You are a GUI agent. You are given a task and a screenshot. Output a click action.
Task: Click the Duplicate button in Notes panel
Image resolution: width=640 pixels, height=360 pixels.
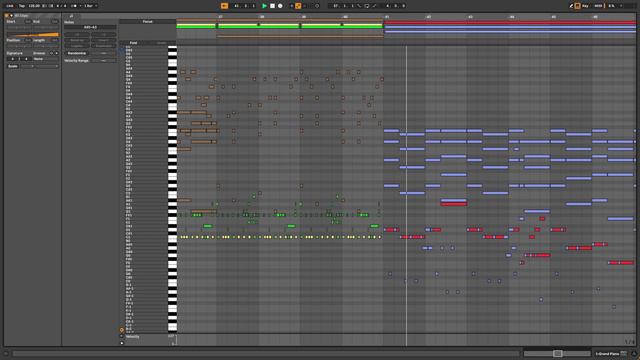104,46
